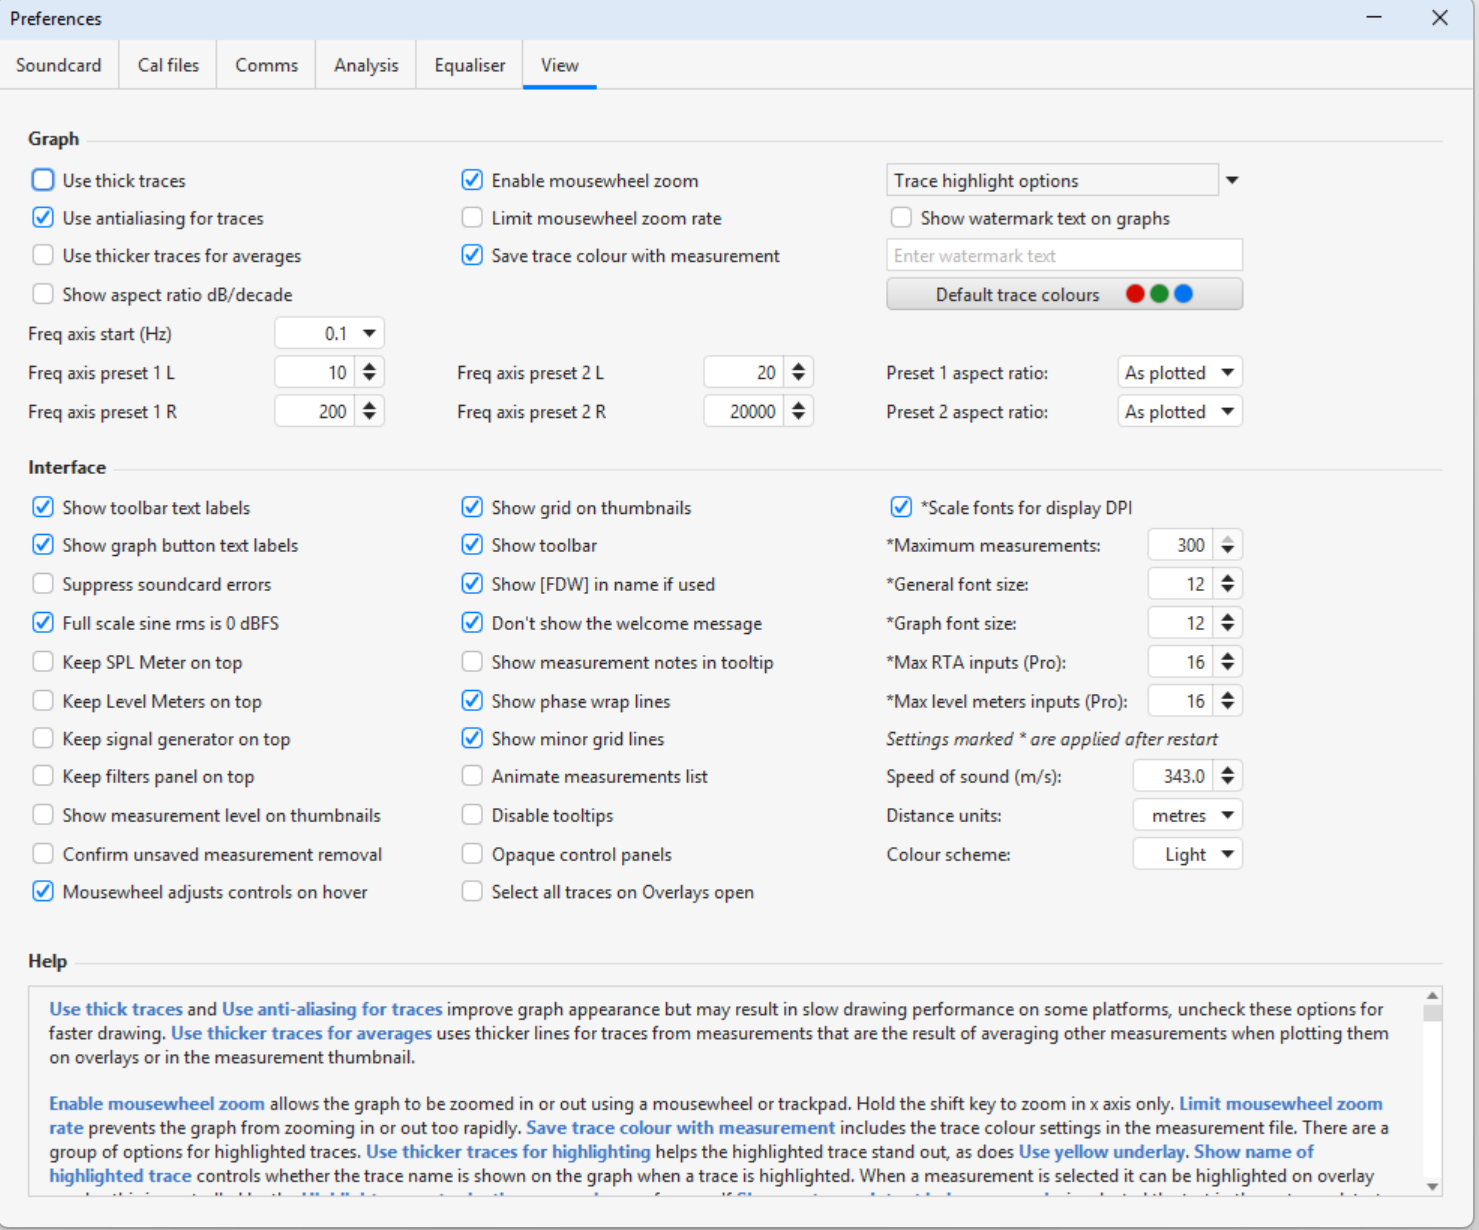Image resolution: width=1479 pixels, height=1230 pixels.
Task: Adjust Maximum measurements stepper arrows
Action: 1227,545
